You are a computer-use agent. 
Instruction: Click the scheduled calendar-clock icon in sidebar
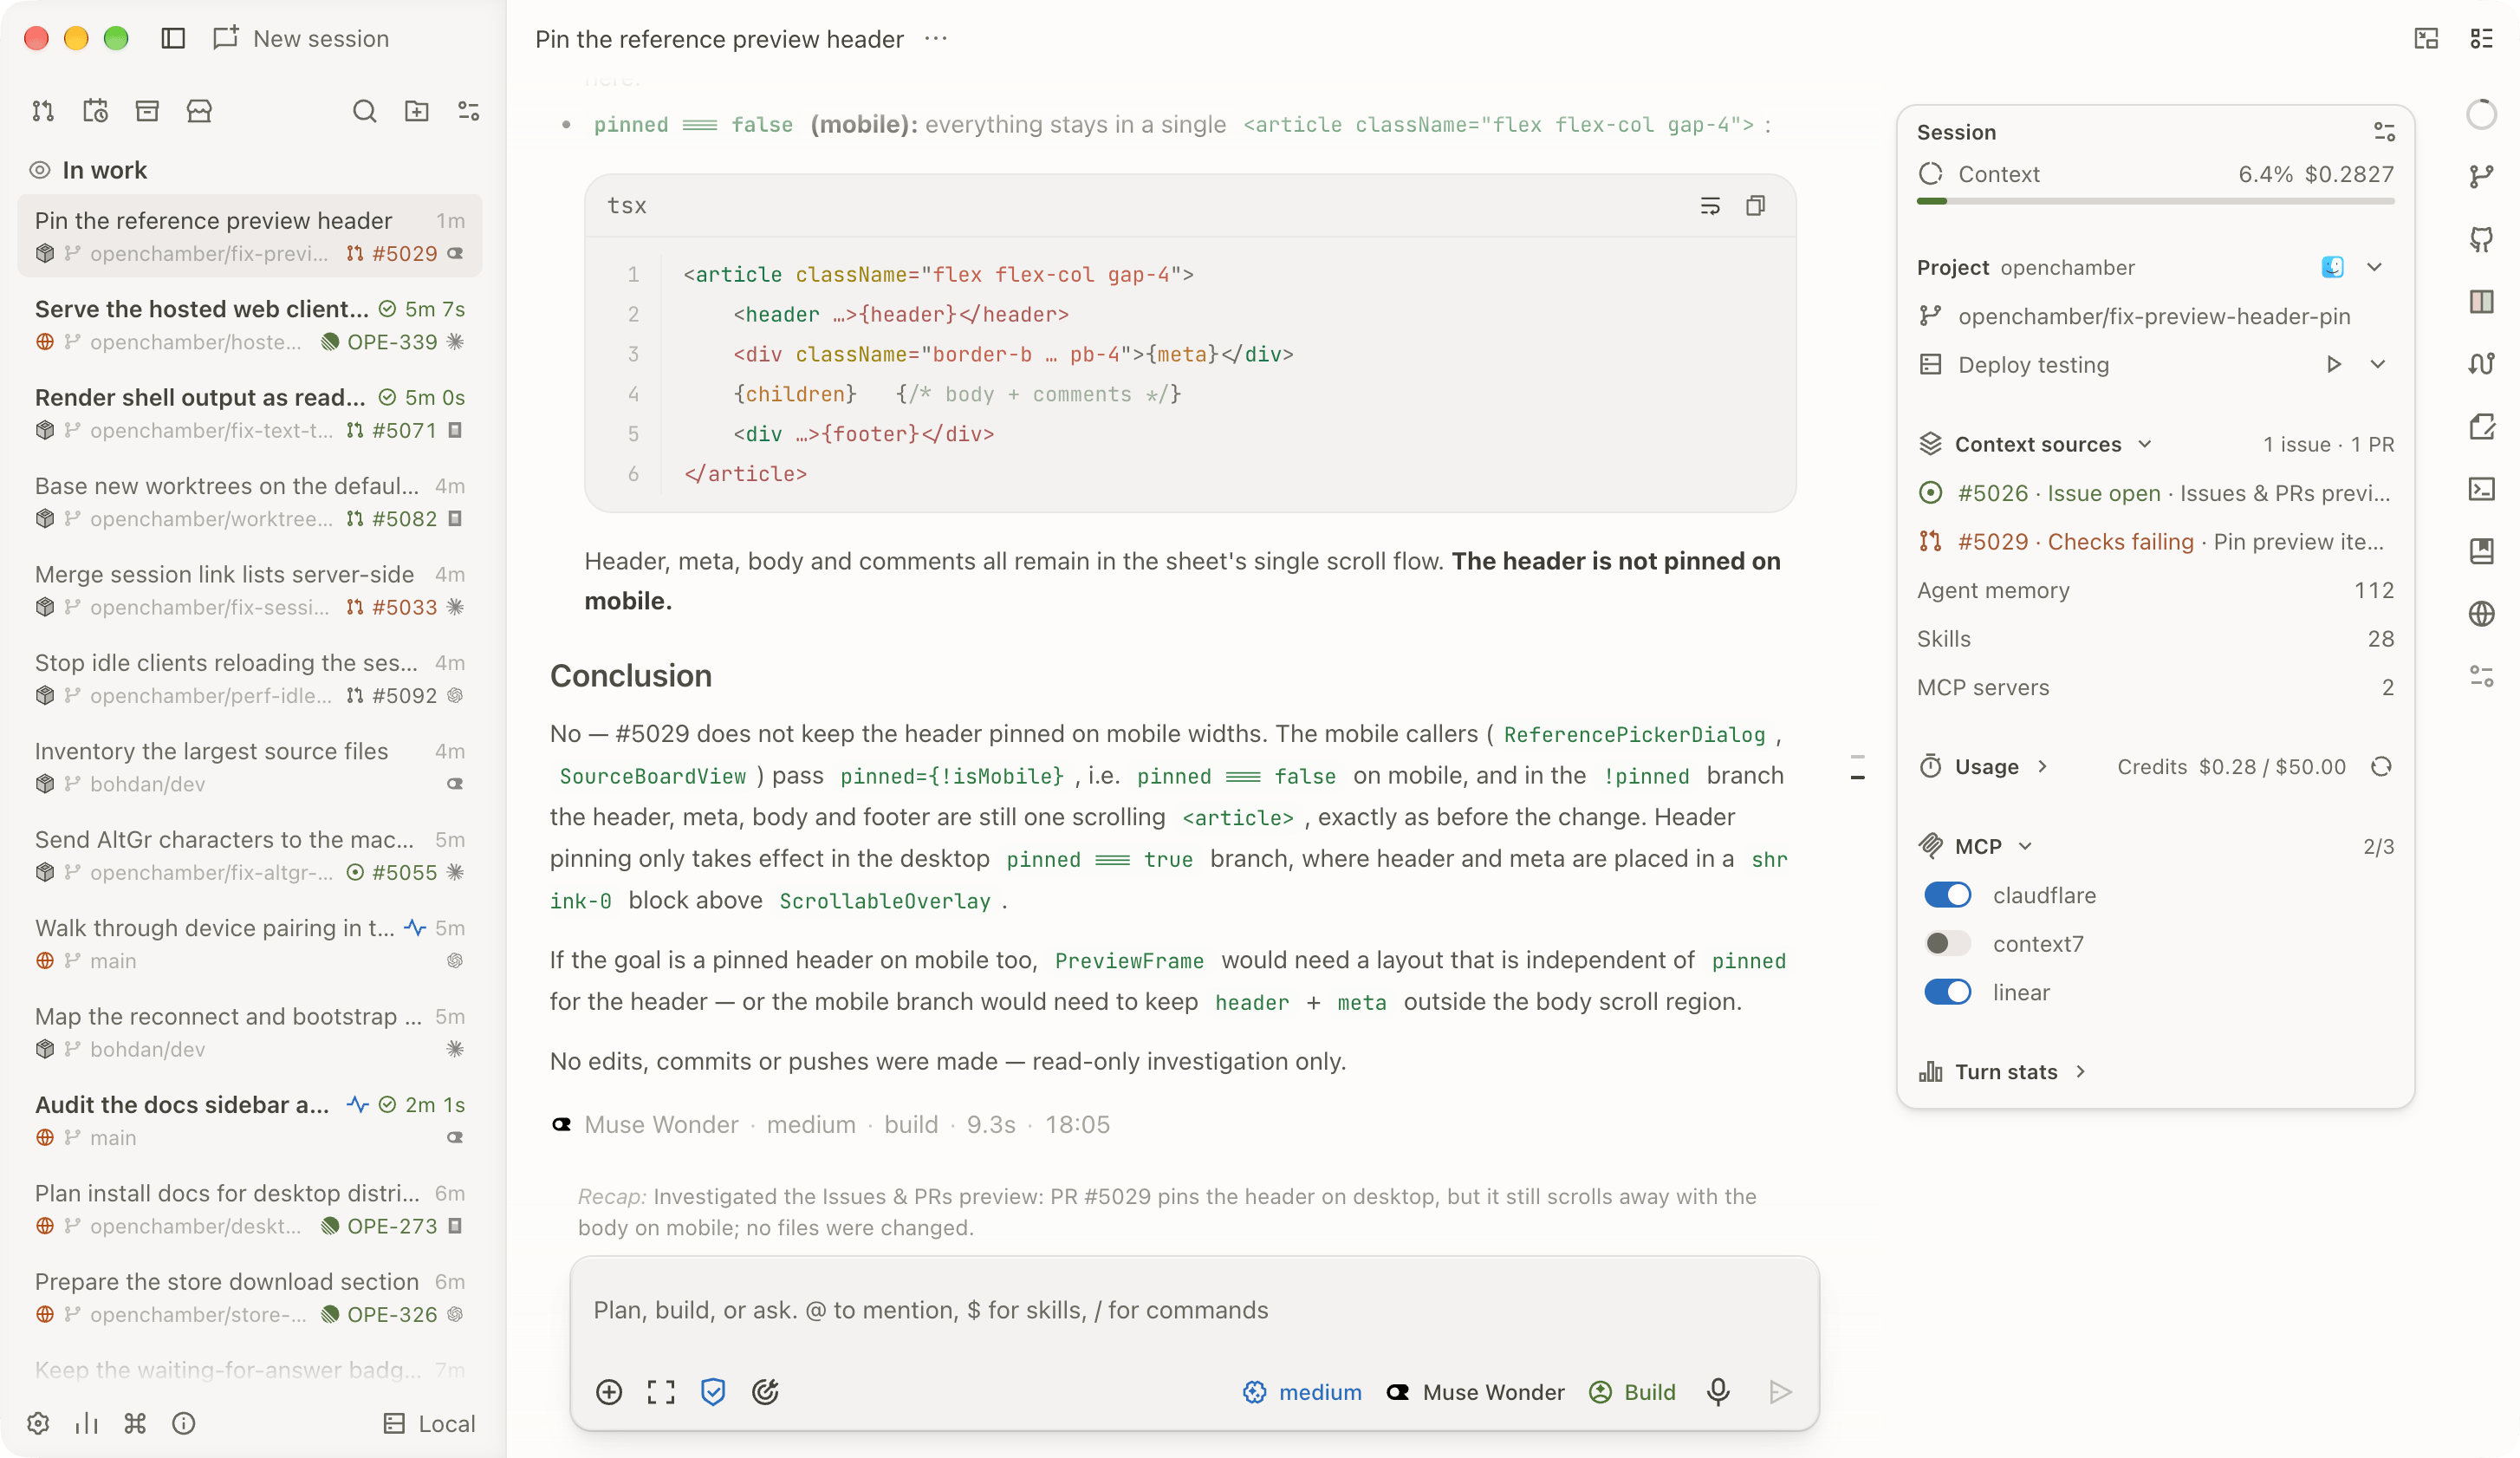click(95, 111)
